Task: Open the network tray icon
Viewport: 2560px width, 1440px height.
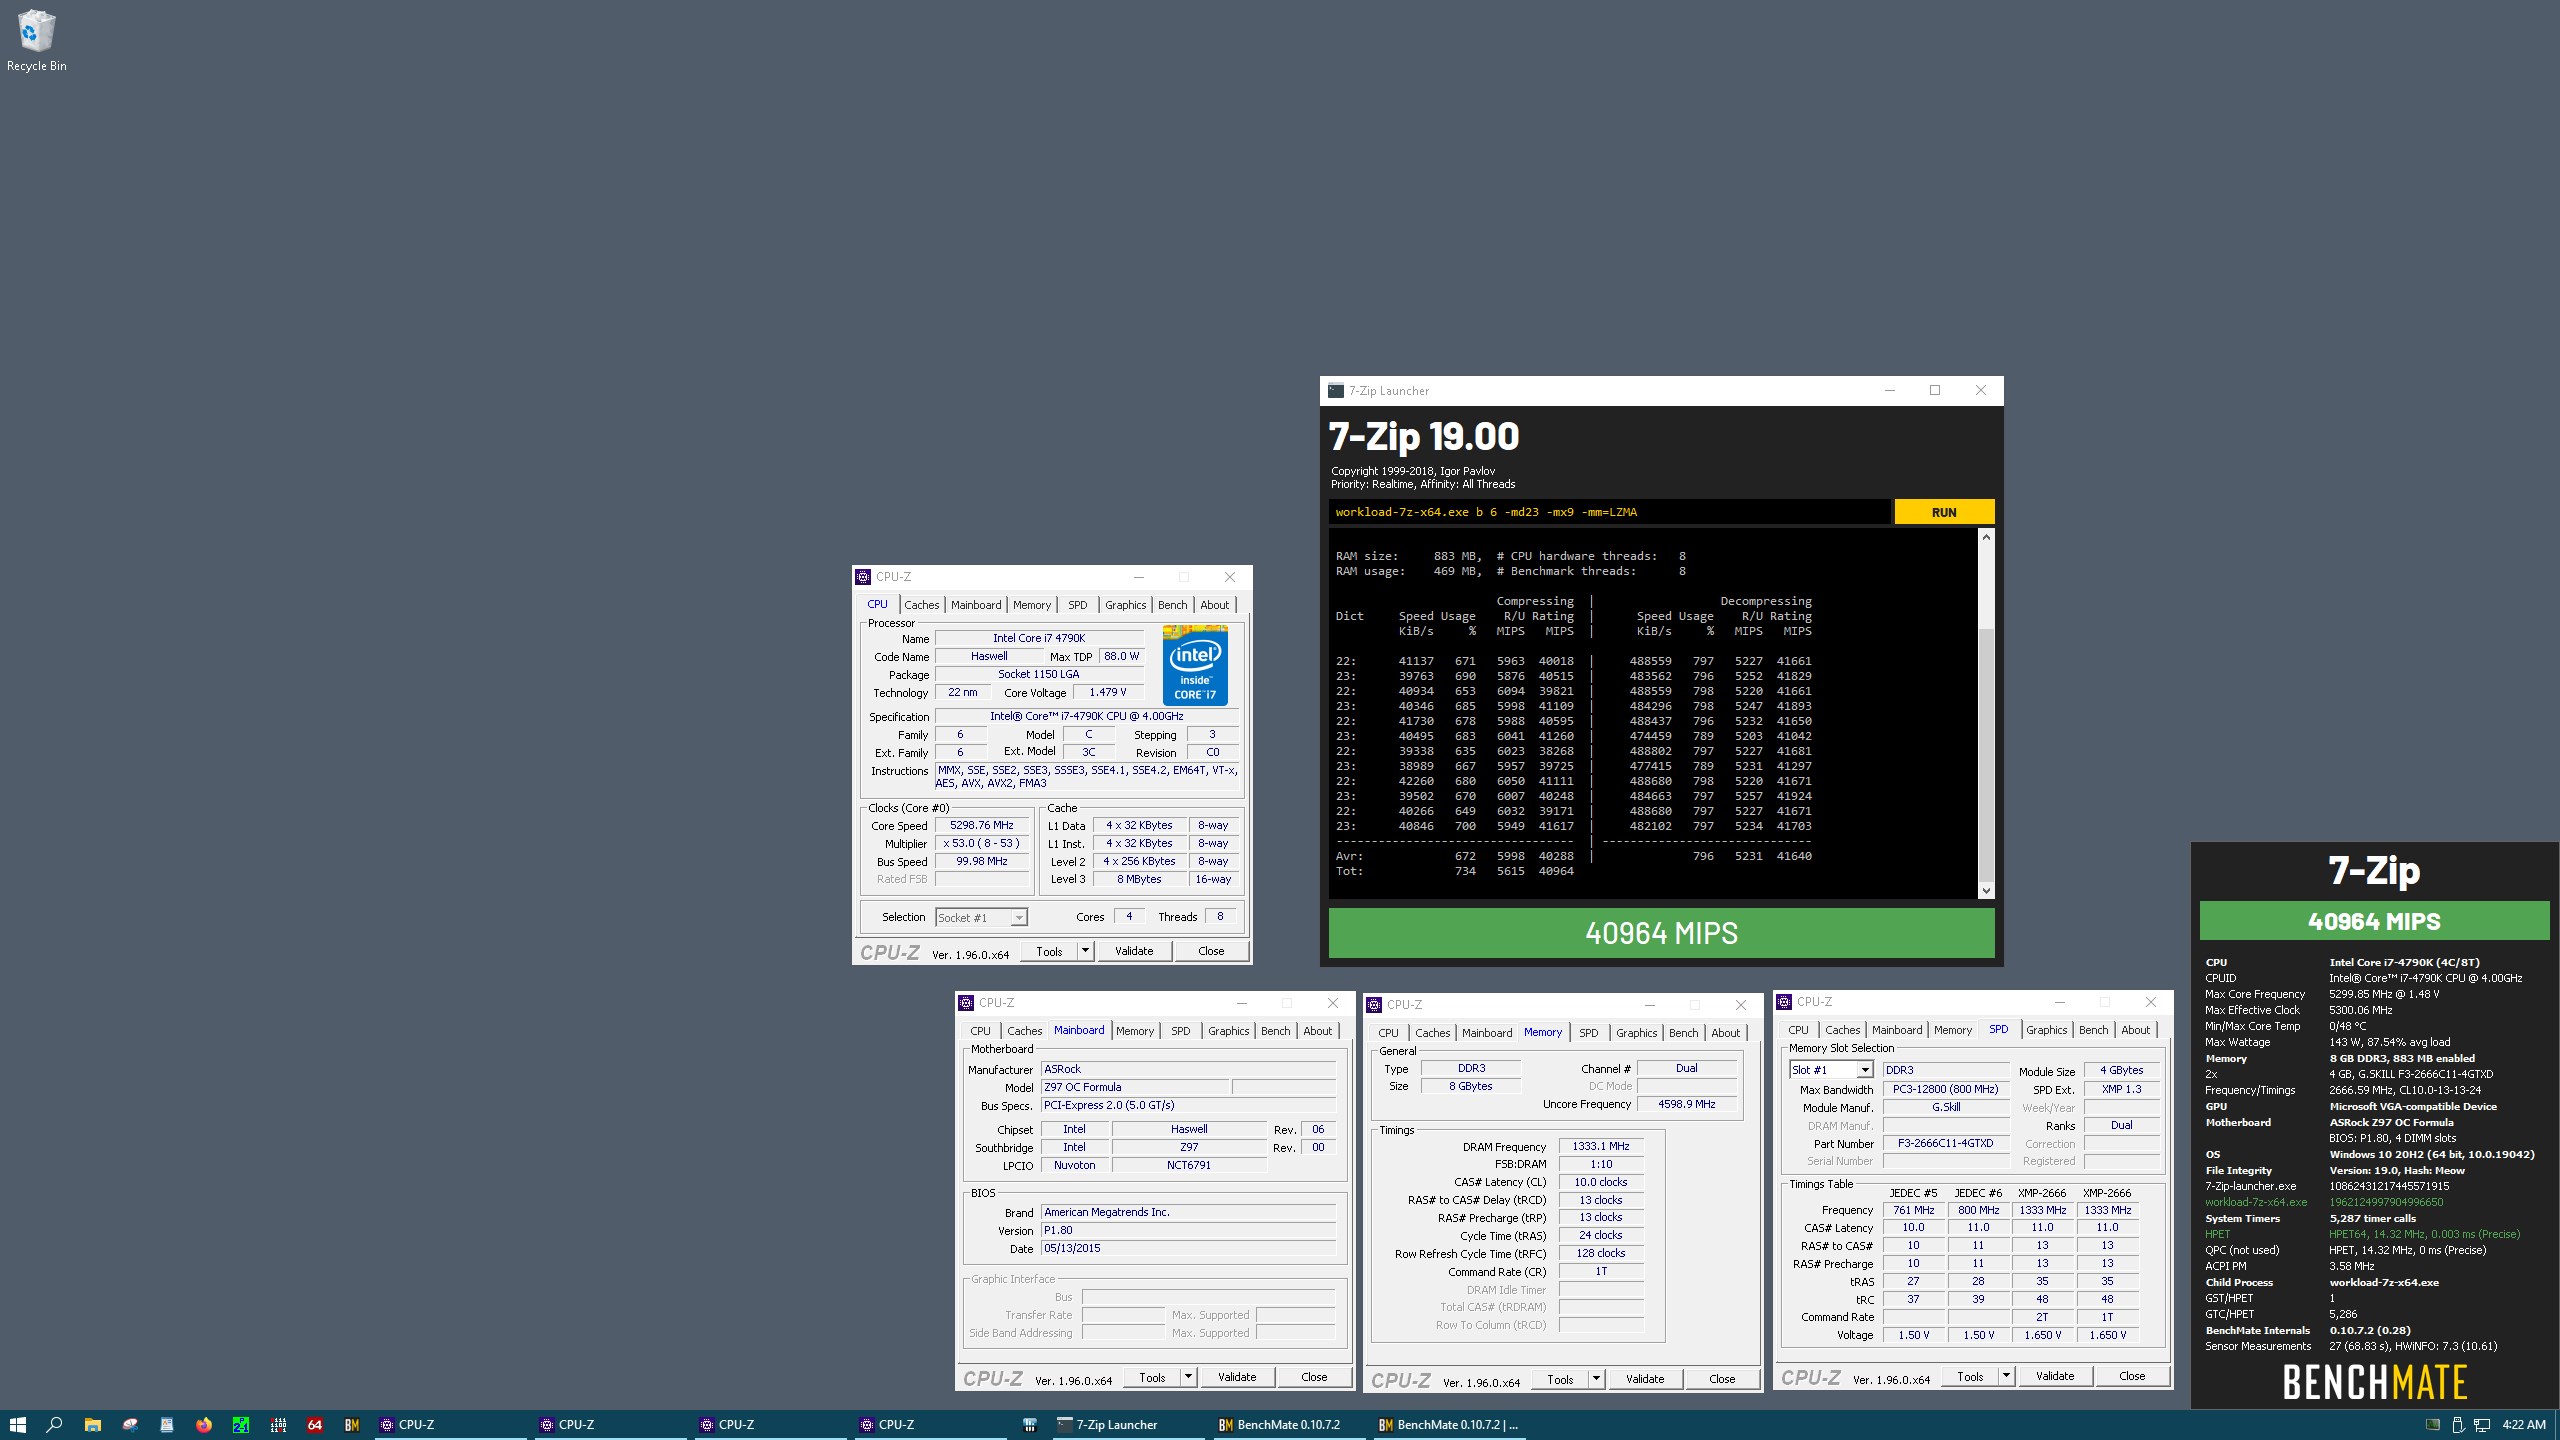Action: (2482, 1425)
